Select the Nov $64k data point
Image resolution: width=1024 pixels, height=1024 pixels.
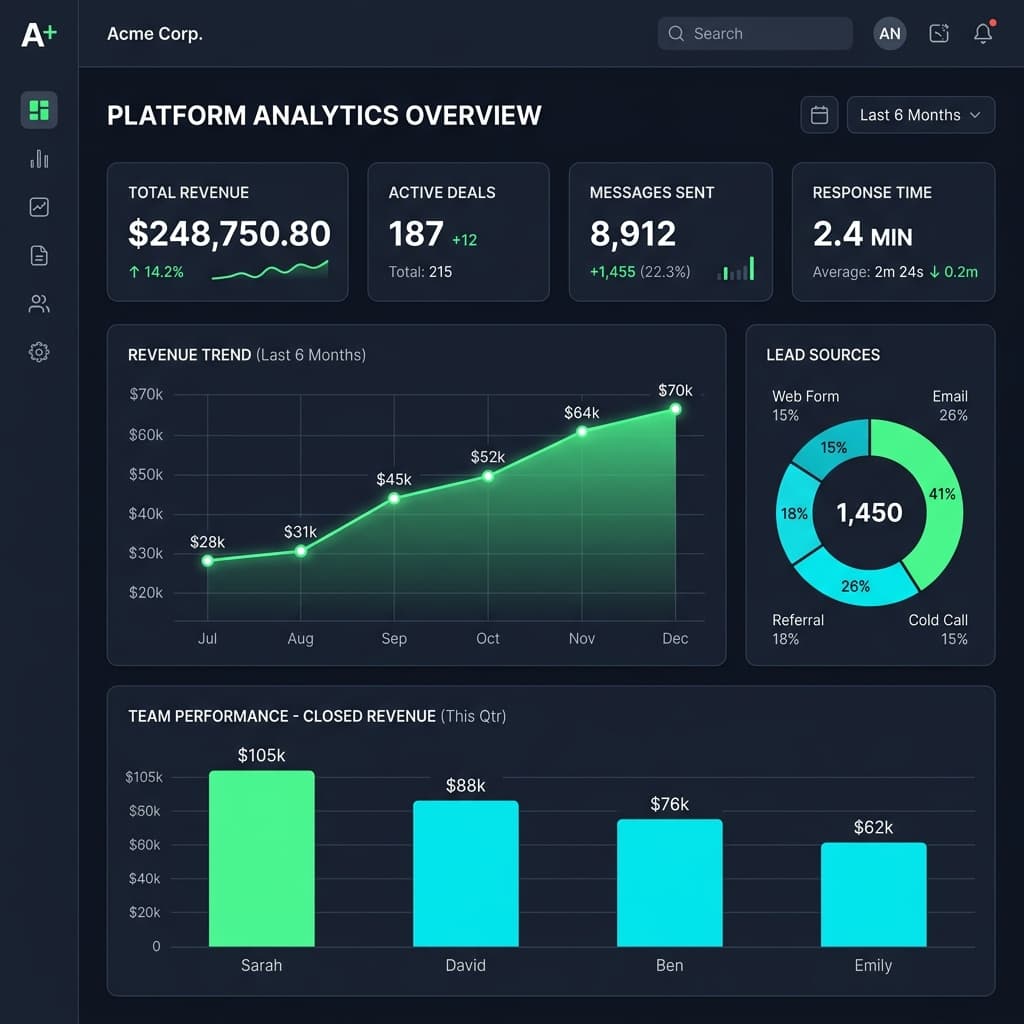[x=582, y=431]
